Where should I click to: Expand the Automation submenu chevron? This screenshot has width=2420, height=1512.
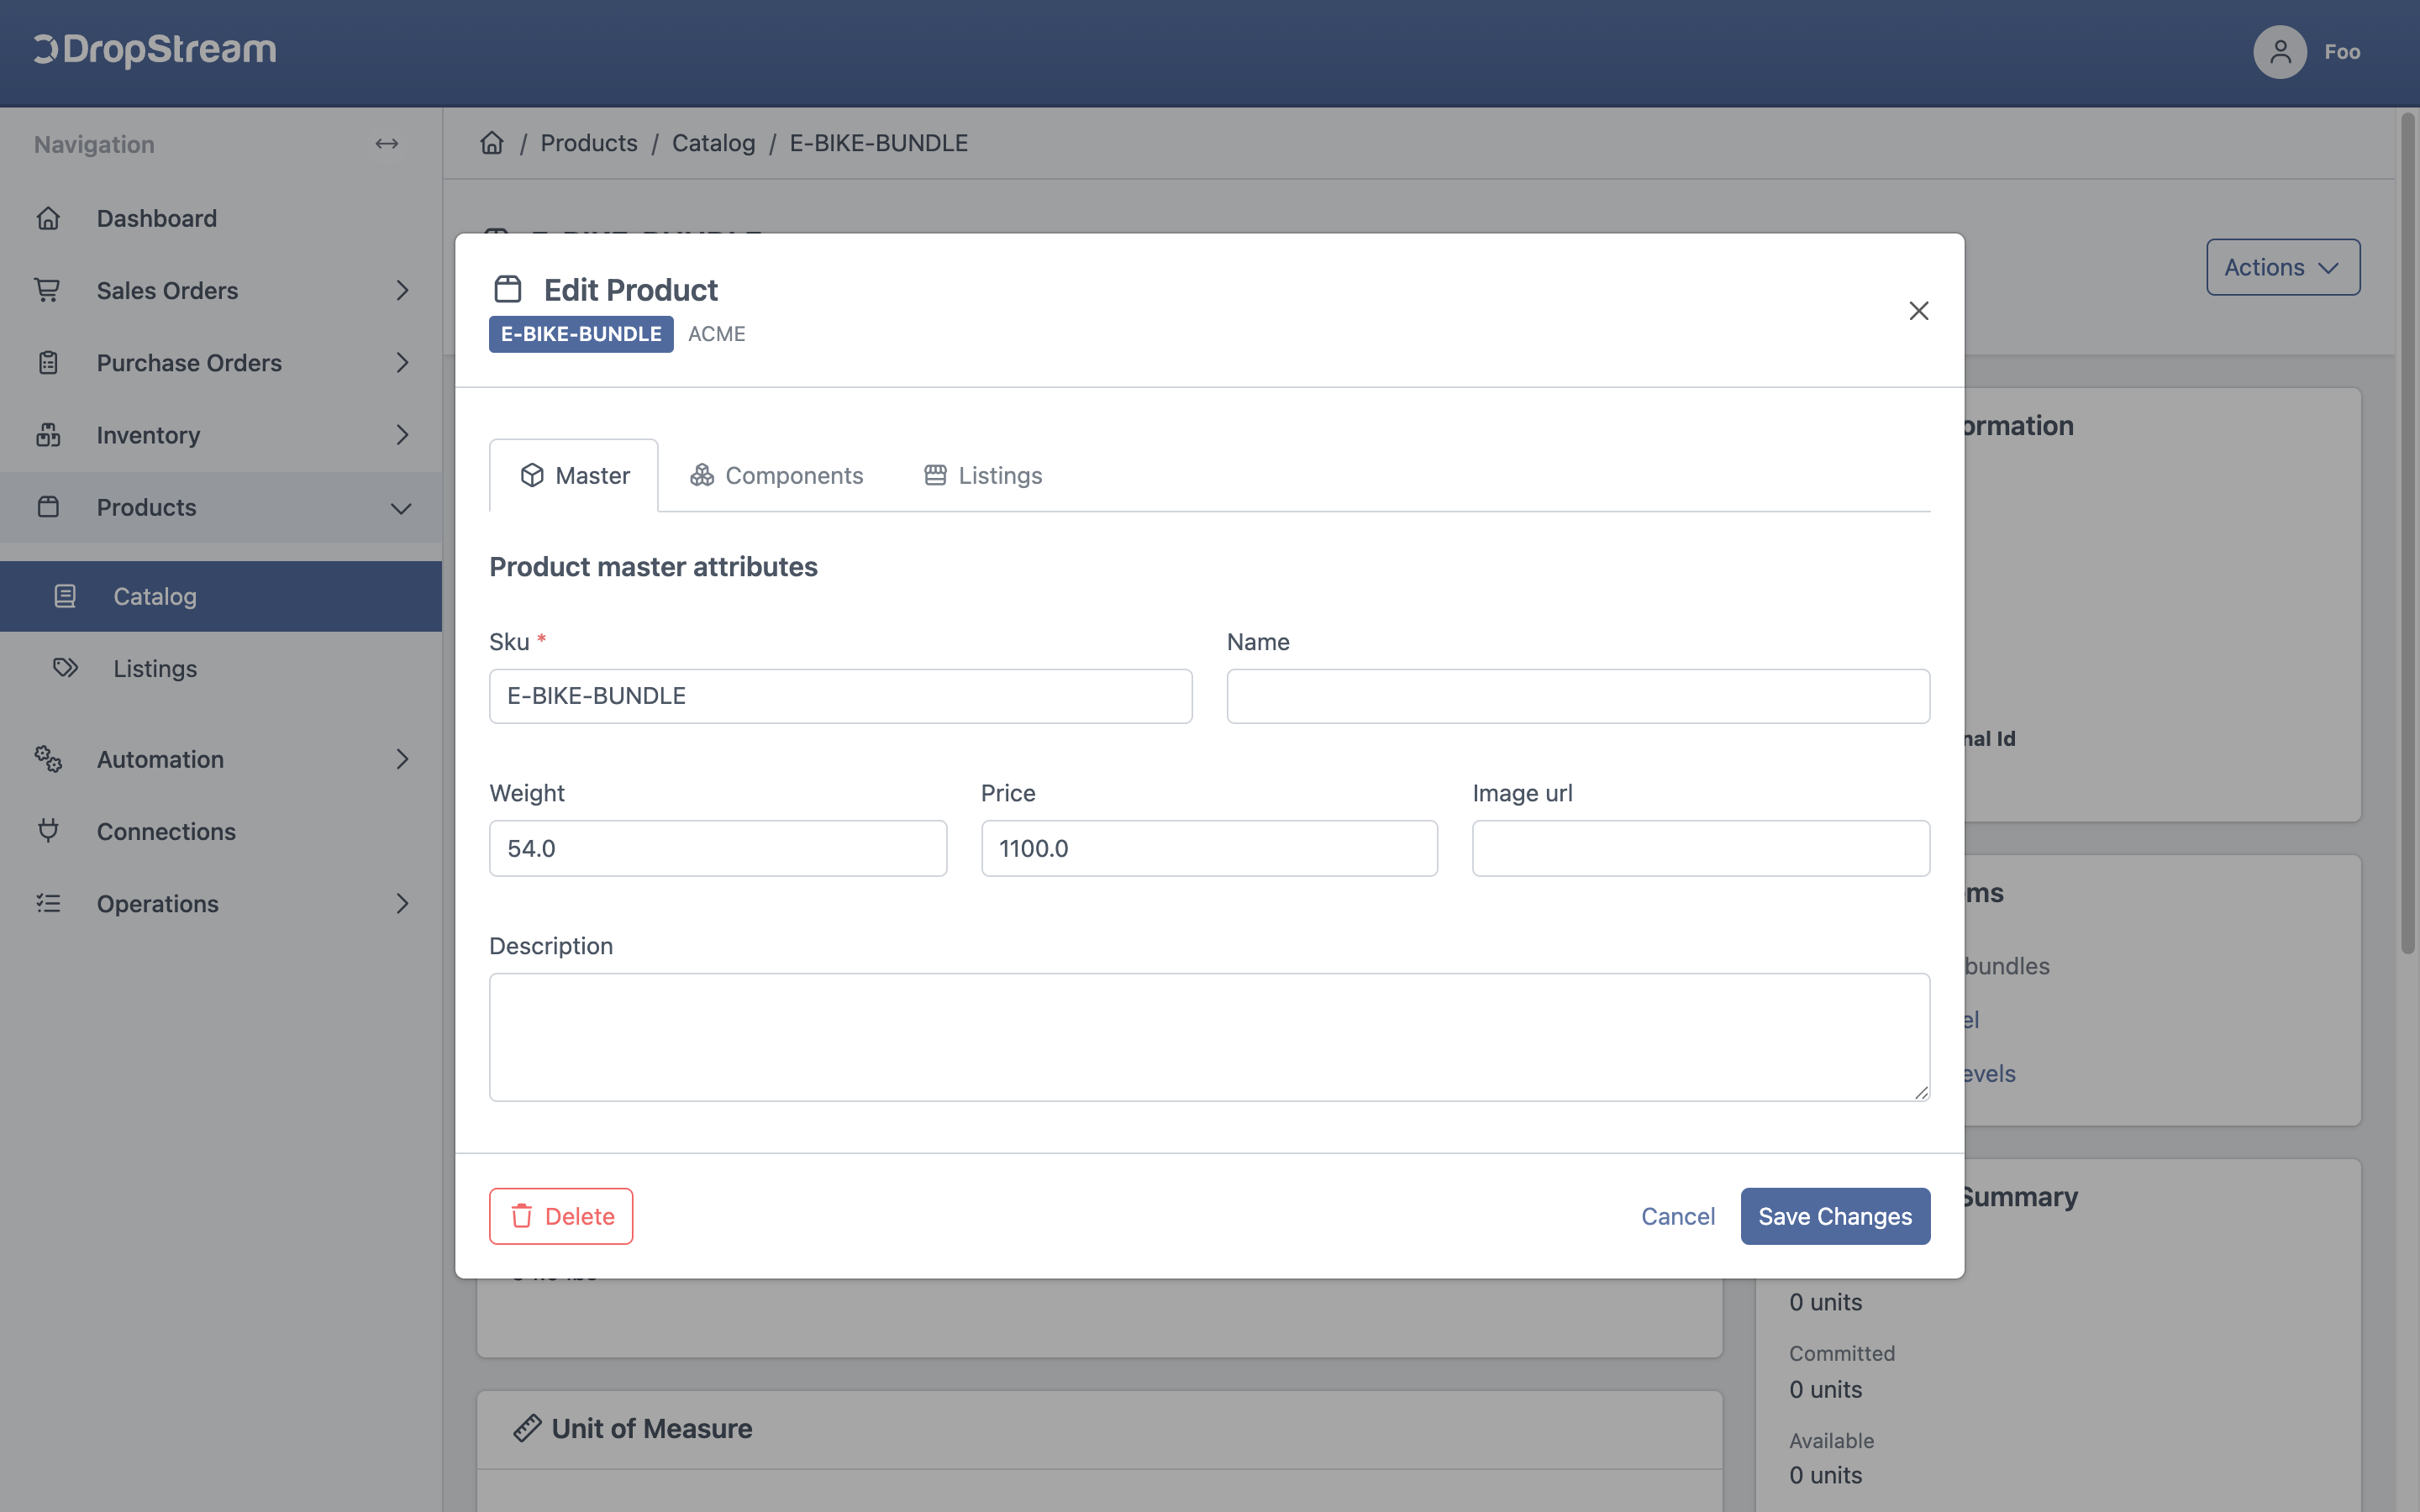pyautogui.click(x=402, y=759)
